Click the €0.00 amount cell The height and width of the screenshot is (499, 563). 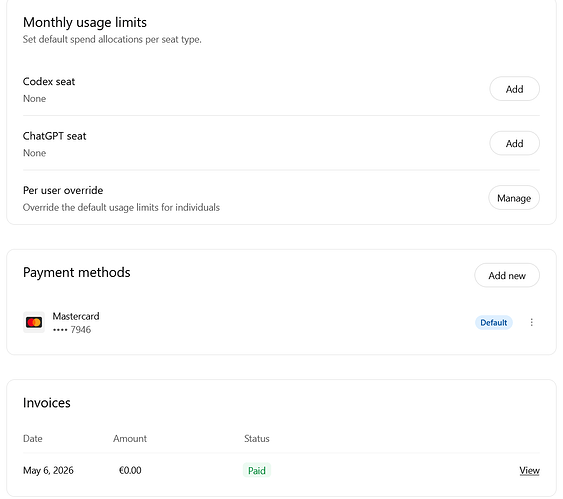tap(130, 470)
